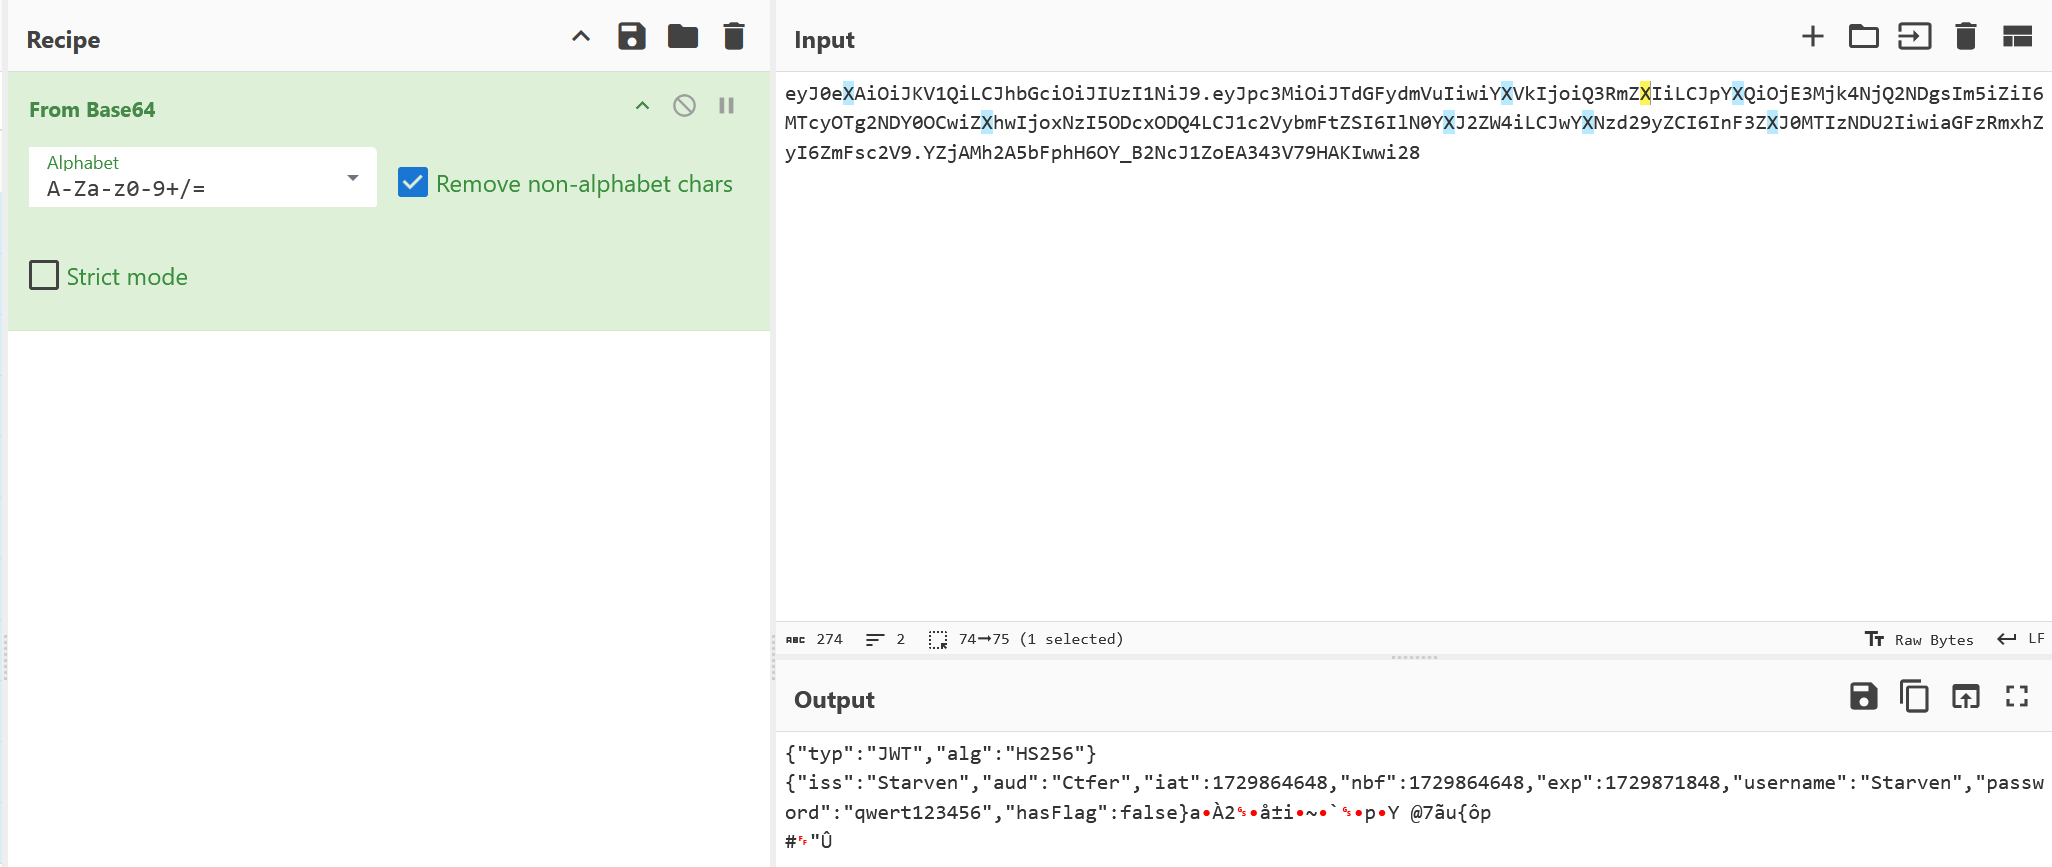This screenshot has height=867, width=2052.
Task: Save the current recipe
Action: point(632,37)
